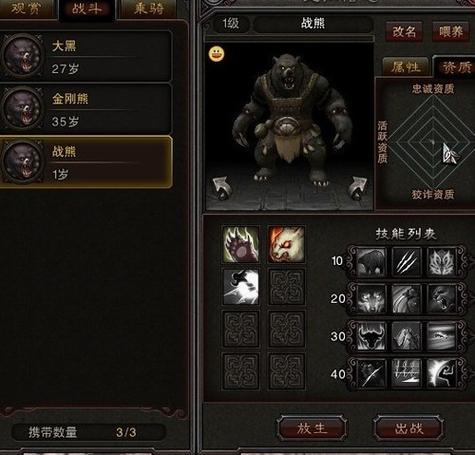
Task: Click the claw scratch skill in level 10 row
Action: (406, 262)
